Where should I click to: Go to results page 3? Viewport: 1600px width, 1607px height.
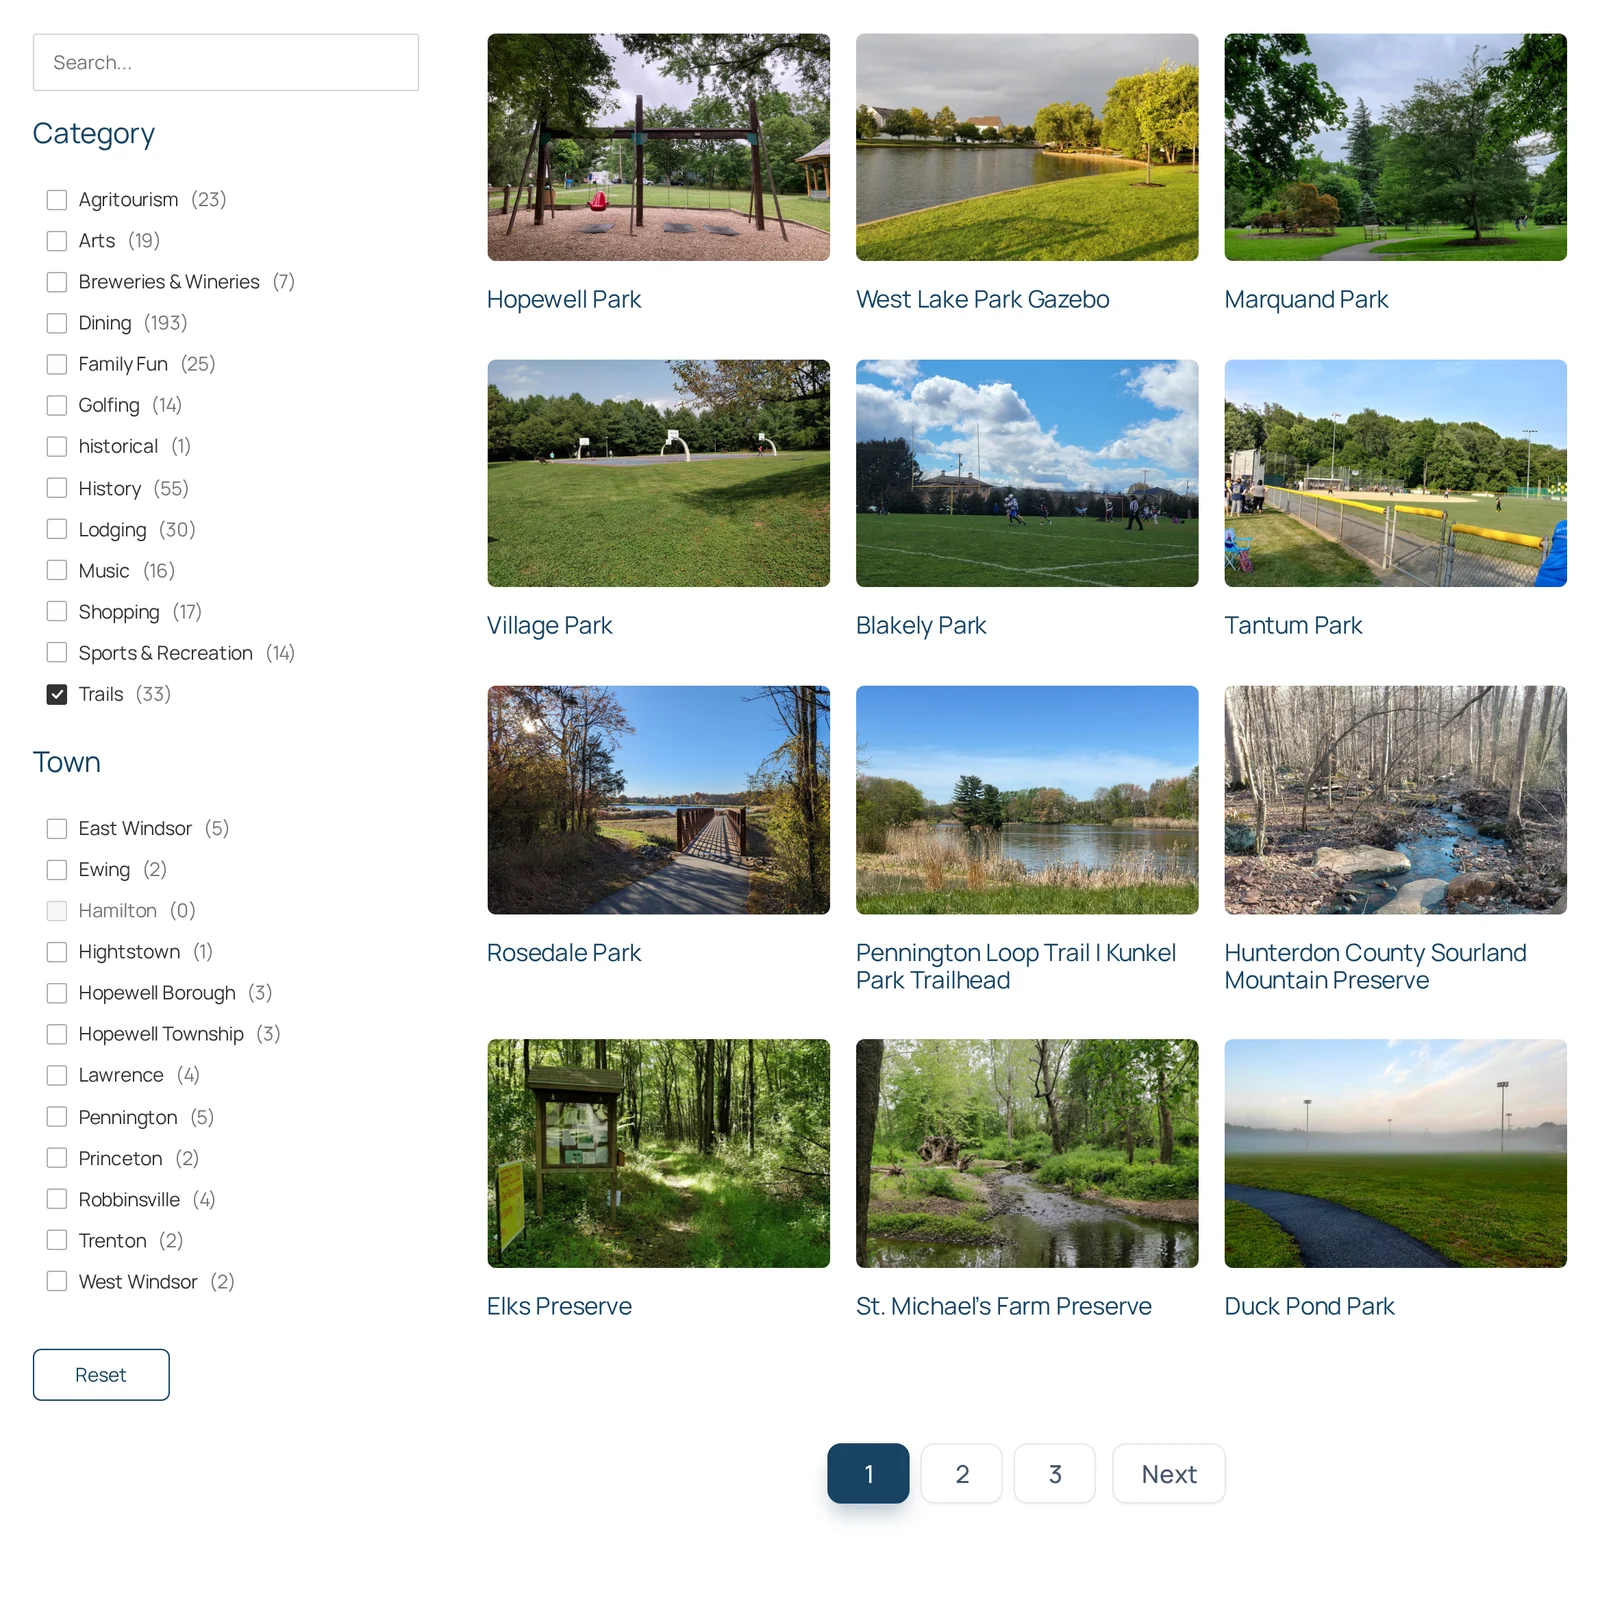[x=1055, y=1474]
